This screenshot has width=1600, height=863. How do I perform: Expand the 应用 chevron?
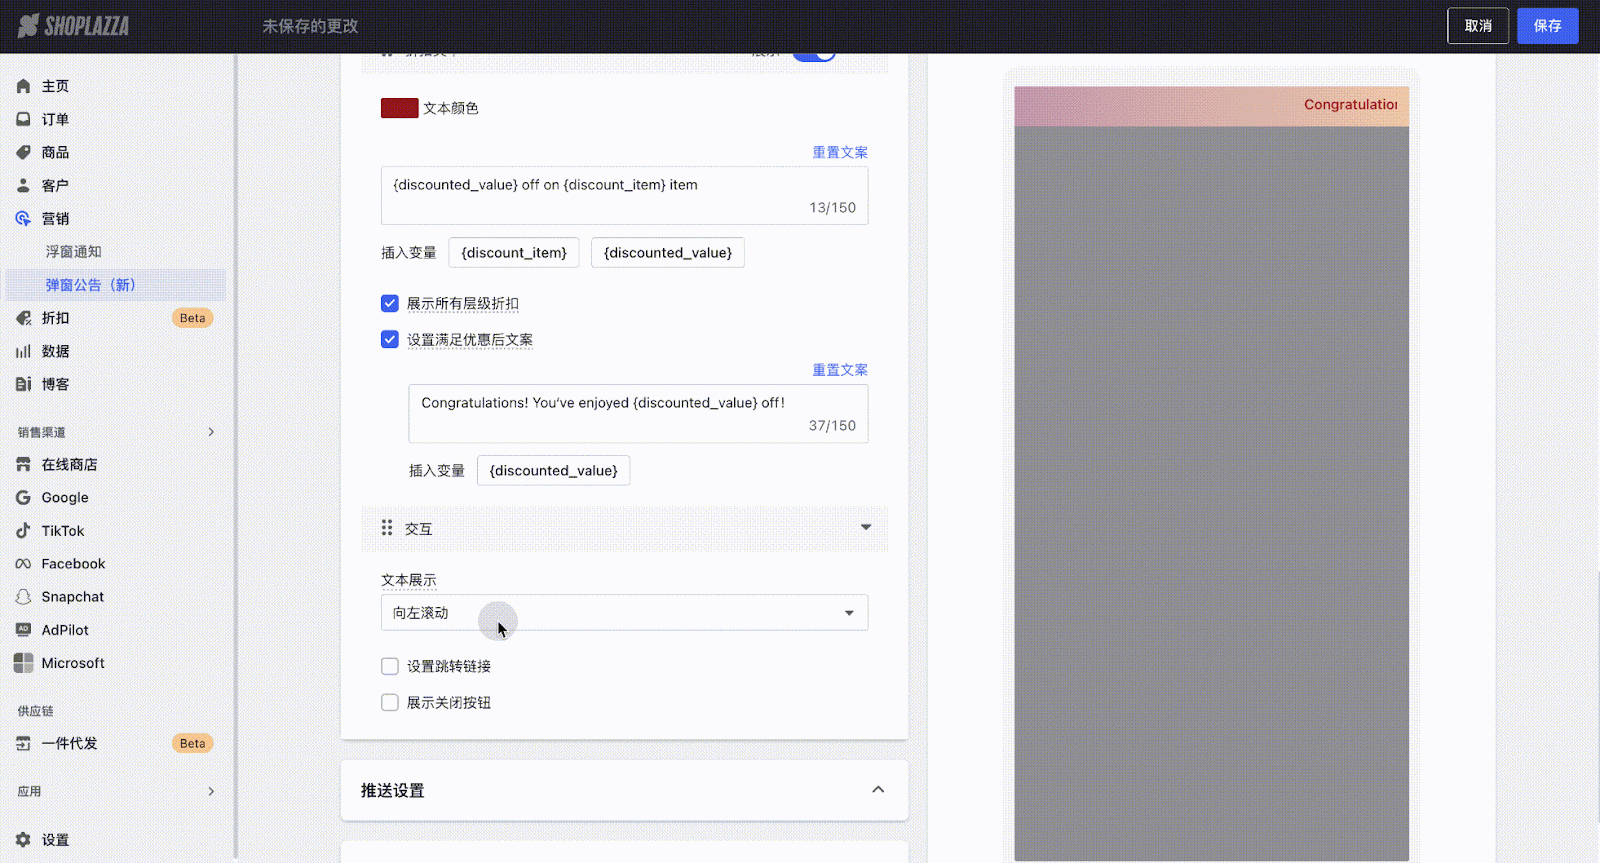click(x=211, y=791)
